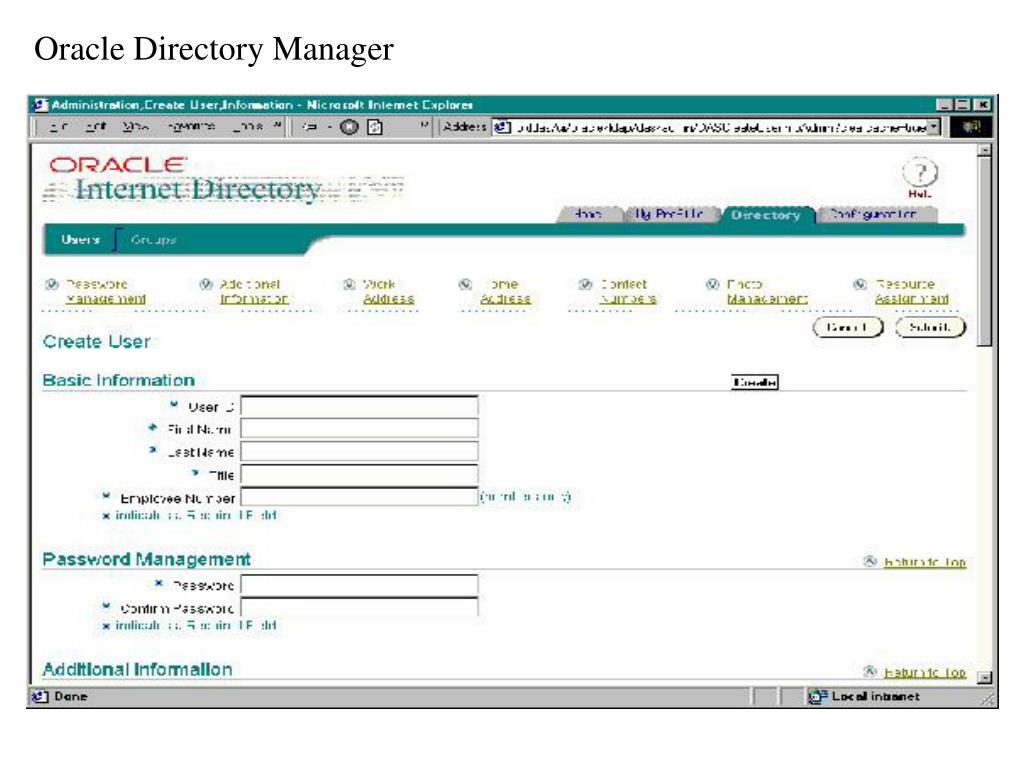Jump to Additional Information link

(x=254, y=291)
